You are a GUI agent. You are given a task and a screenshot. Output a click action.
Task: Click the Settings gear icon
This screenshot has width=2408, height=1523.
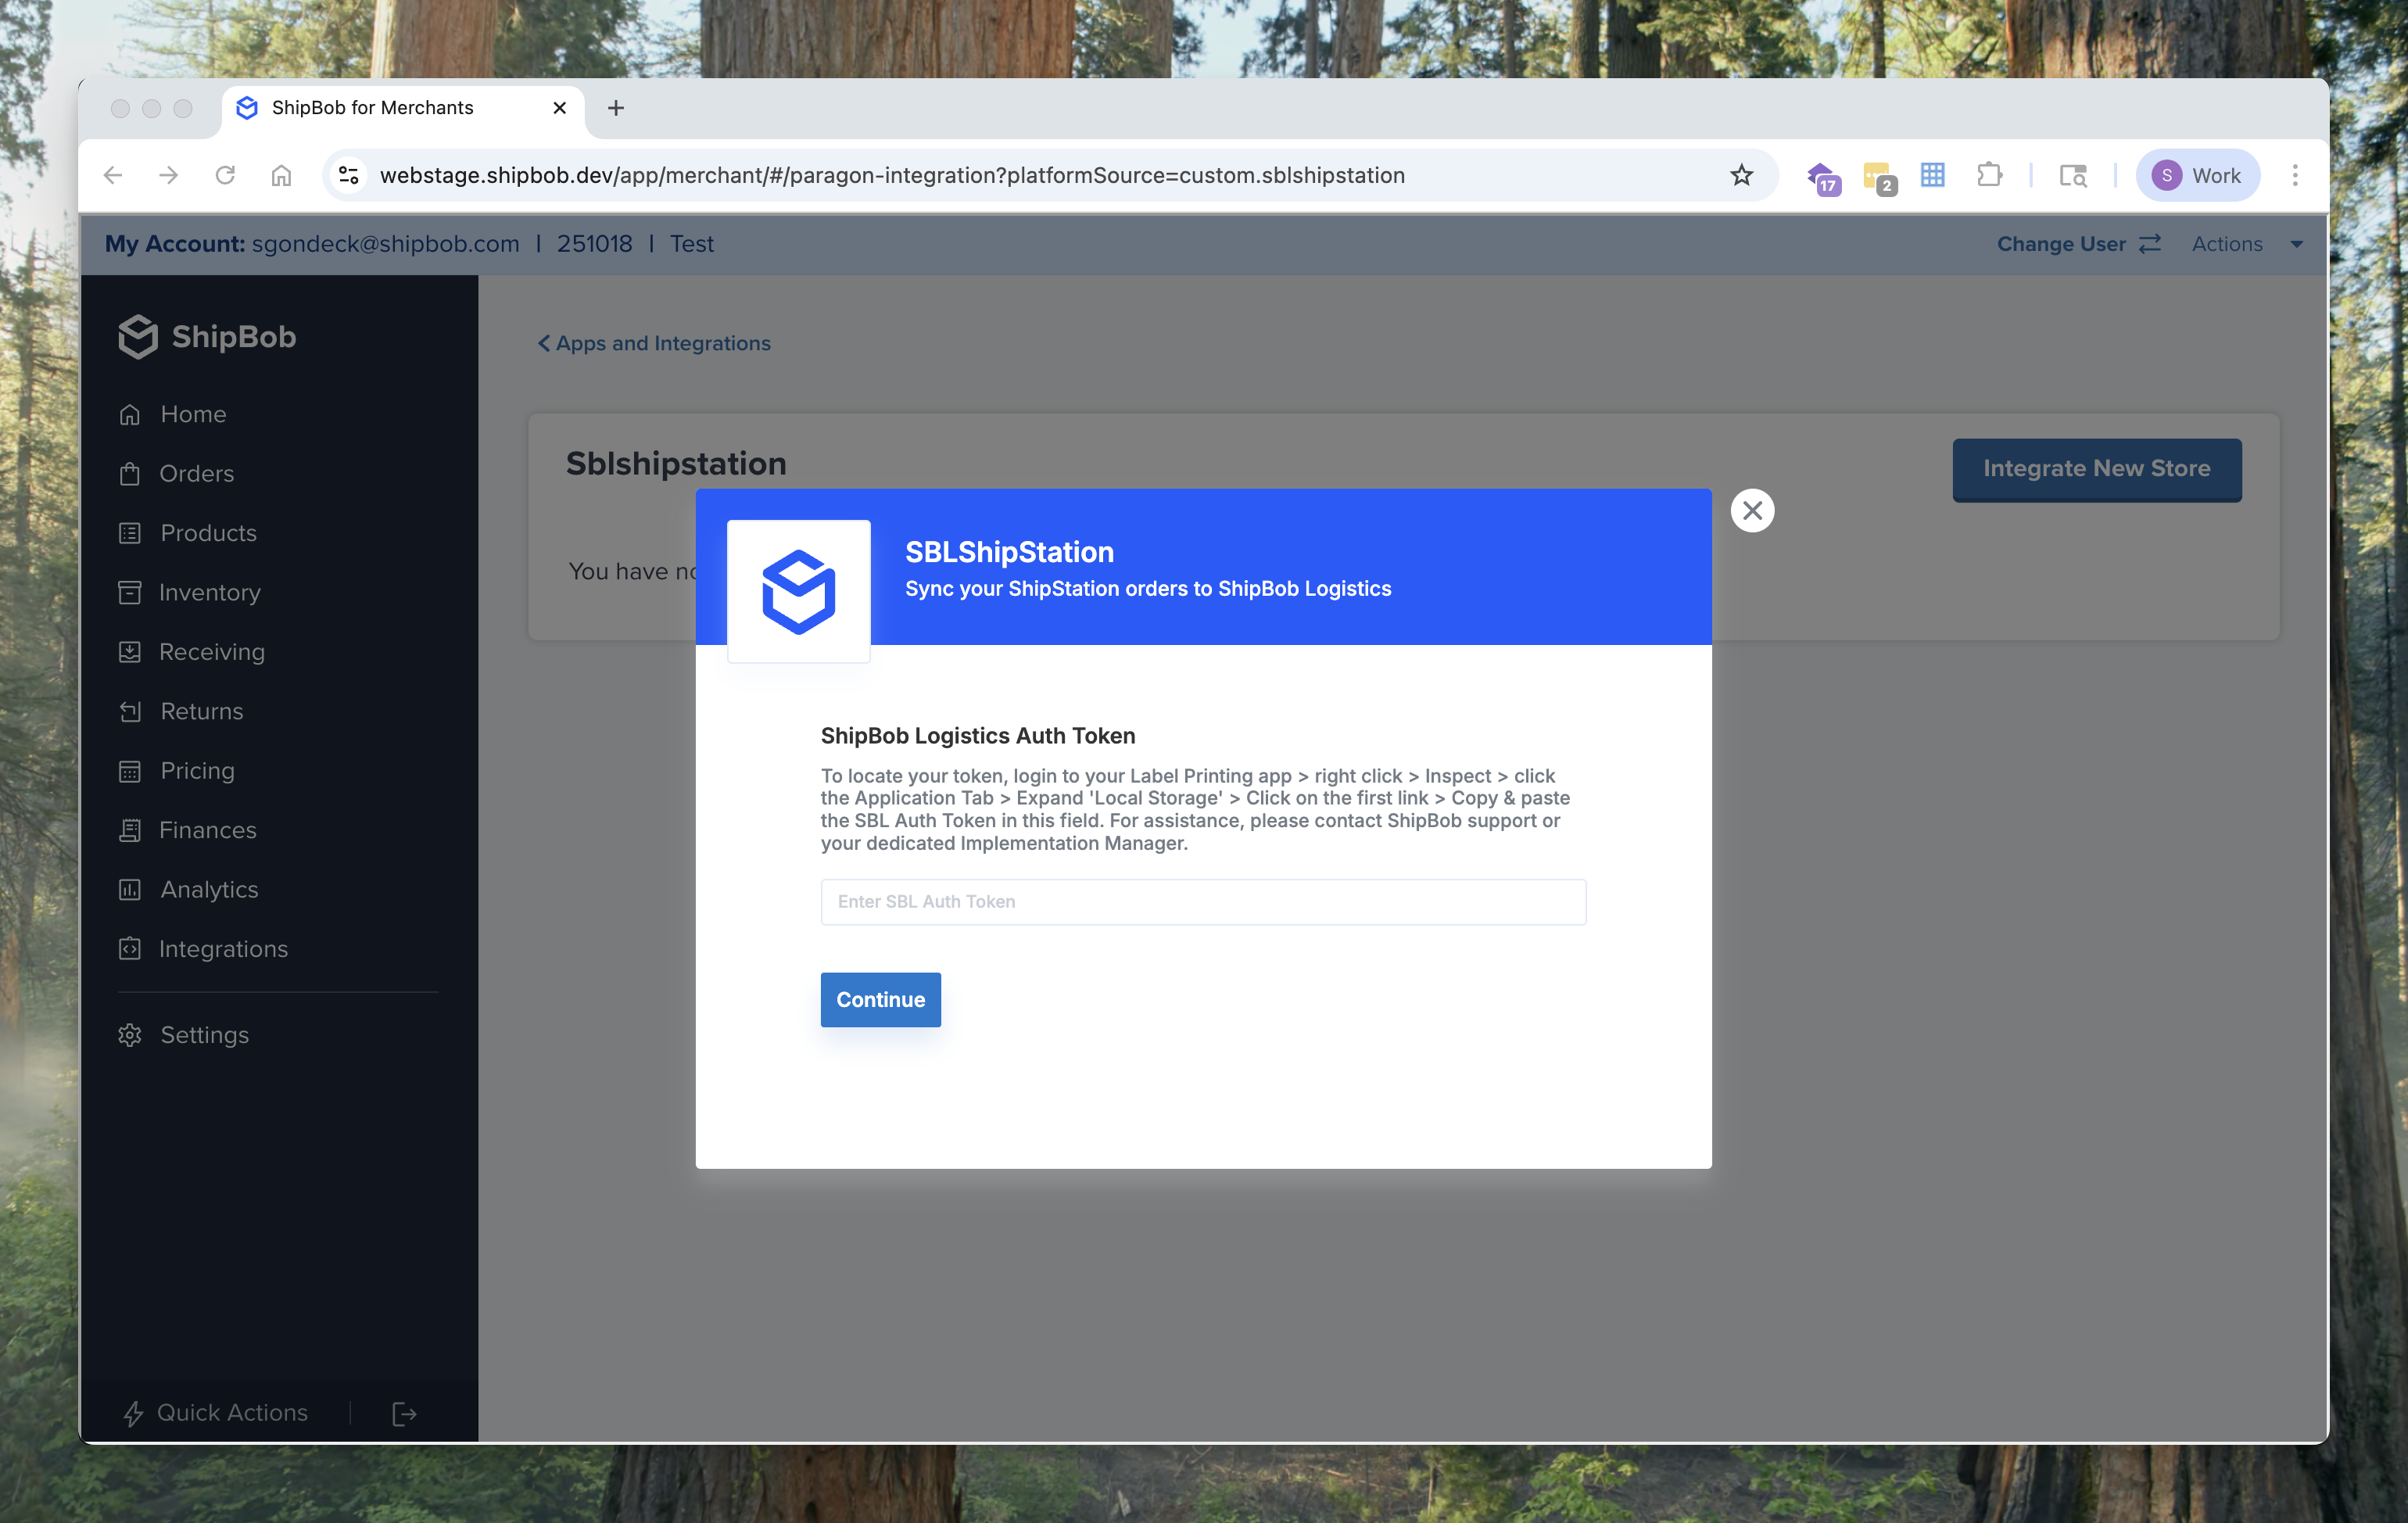click(x=130, y=1035)
